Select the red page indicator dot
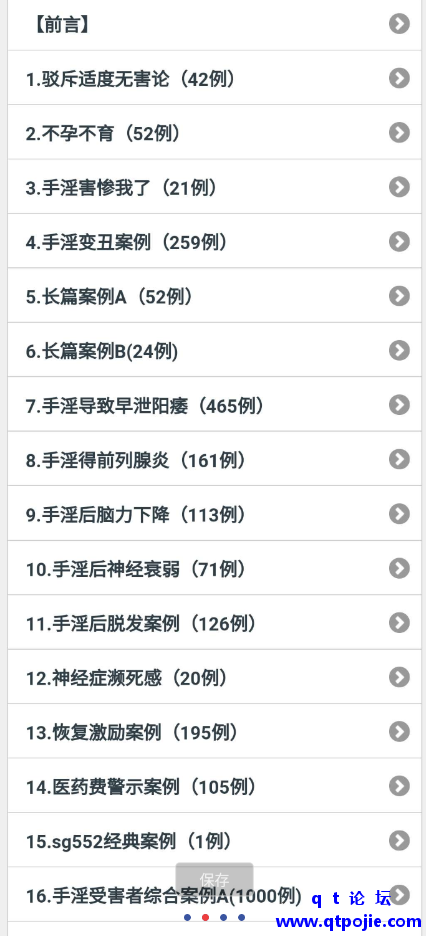The height and width of the screenshot is (936, 426). click(205, 917)
